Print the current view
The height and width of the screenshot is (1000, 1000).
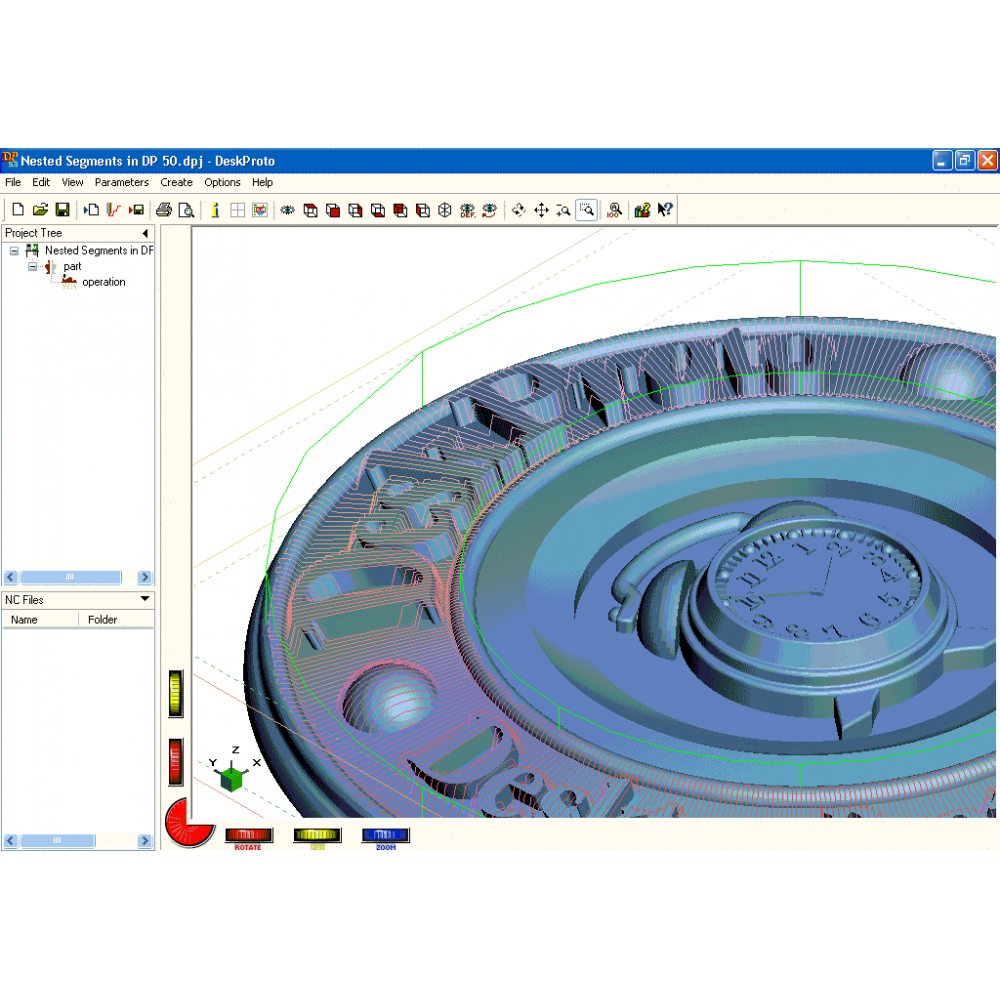tap(164, 209)
